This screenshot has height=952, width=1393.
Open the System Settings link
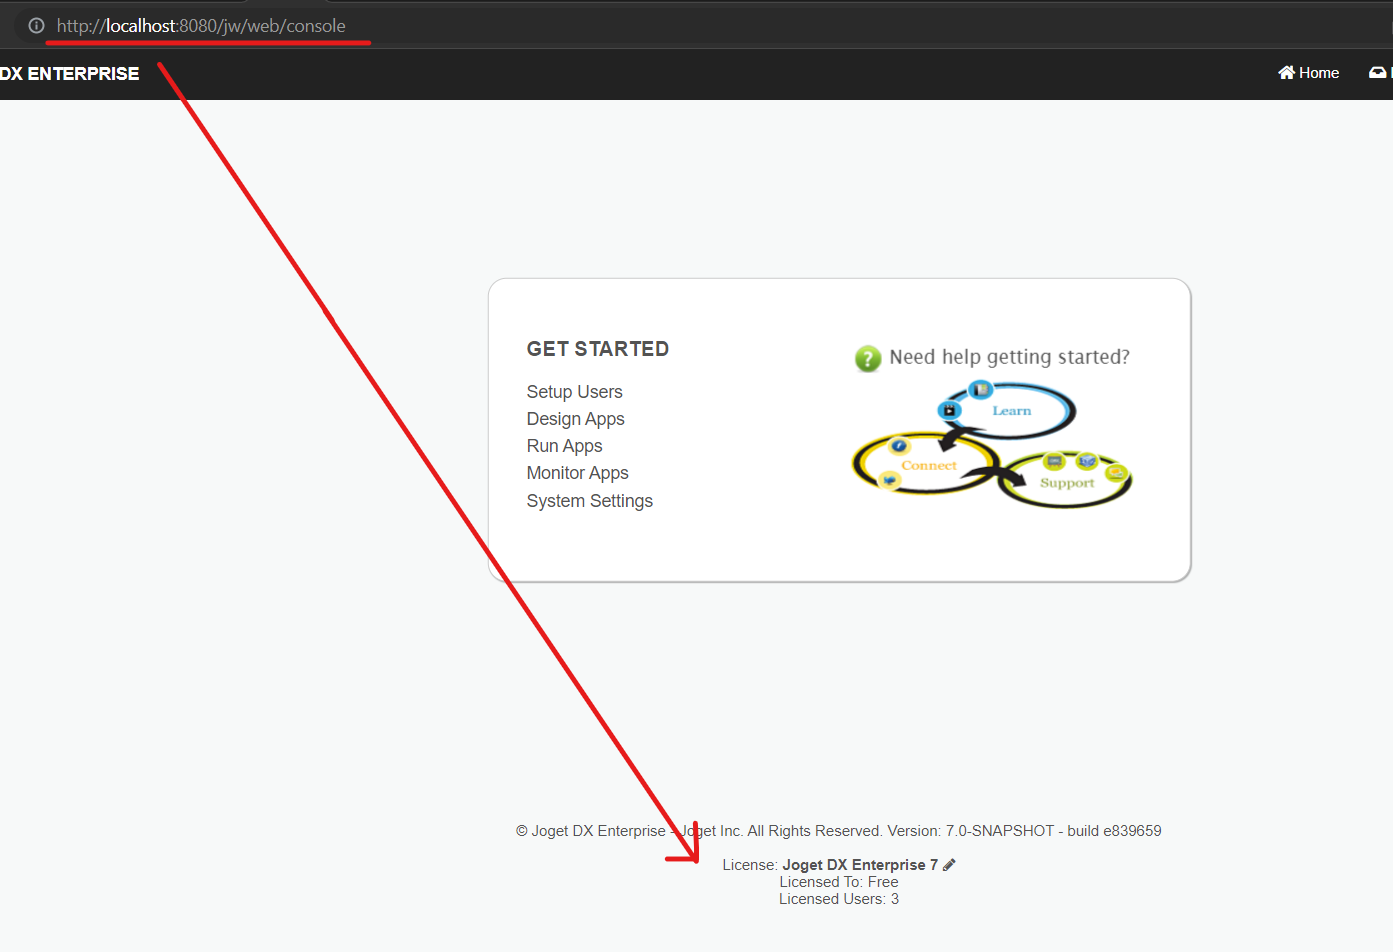(590, 501)
